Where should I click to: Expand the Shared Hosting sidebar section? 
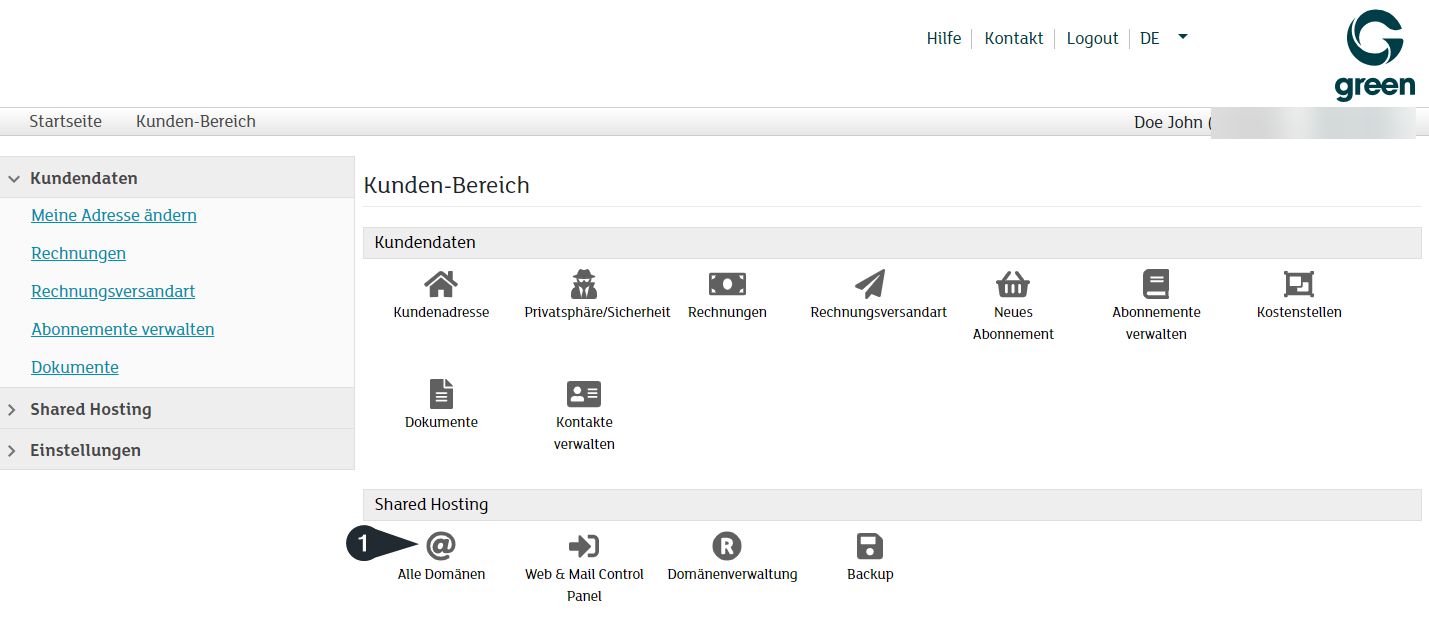[x=90, y=409]
